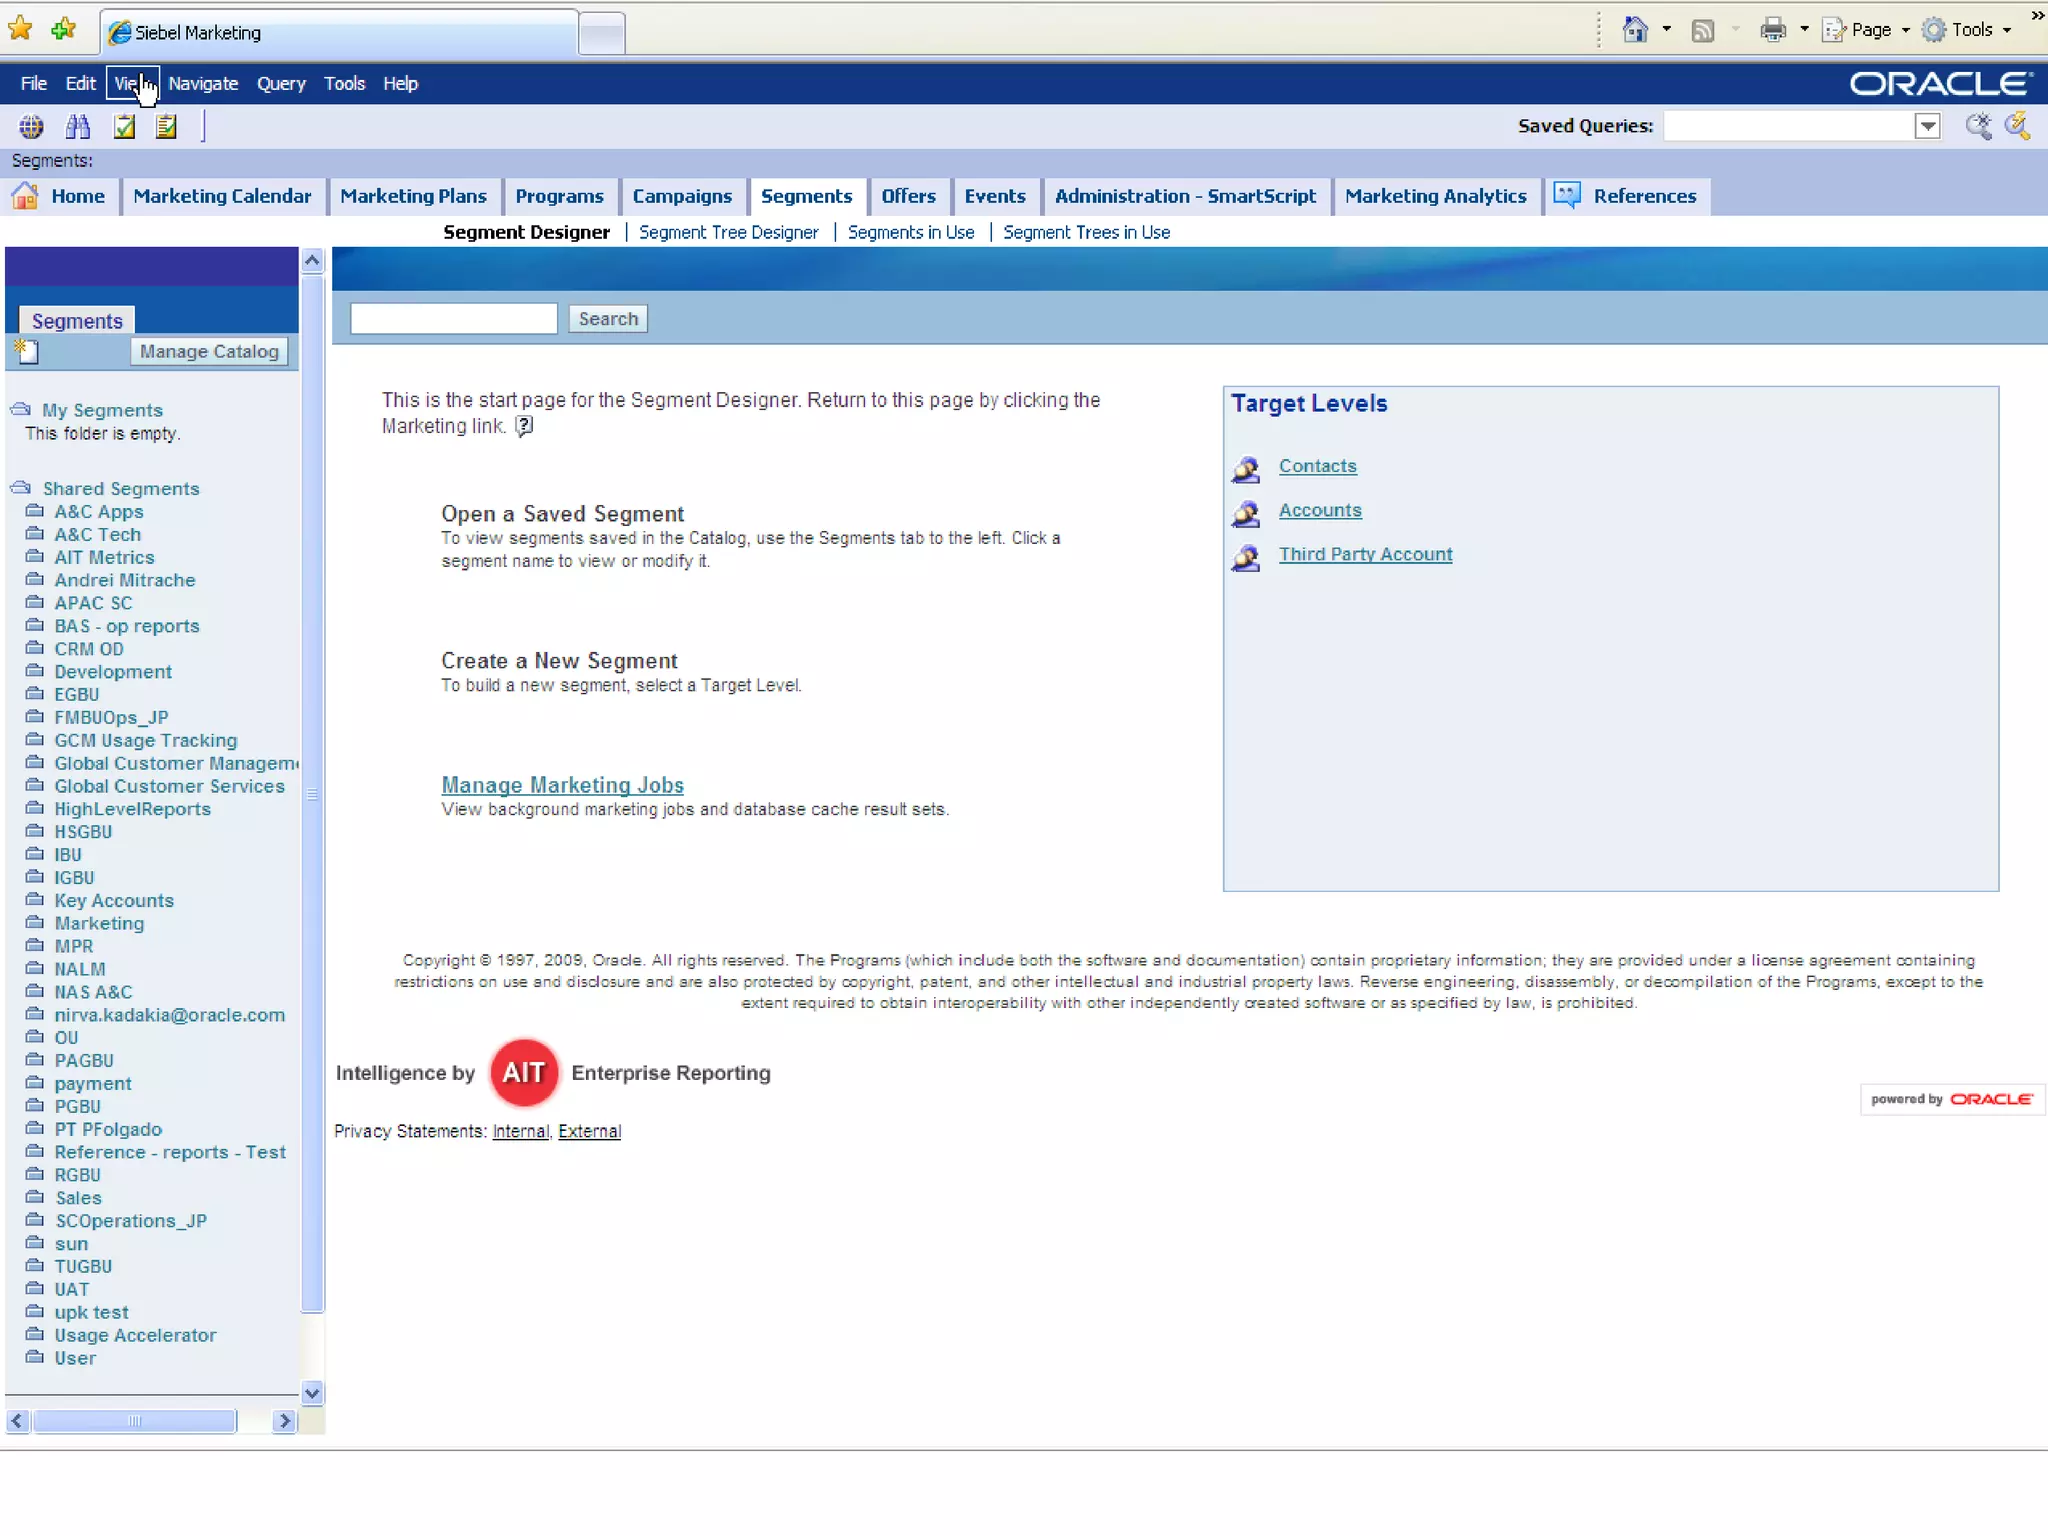Click the Add to Favorites star icon
The image size is (2048, 1536).
(63, 30)
